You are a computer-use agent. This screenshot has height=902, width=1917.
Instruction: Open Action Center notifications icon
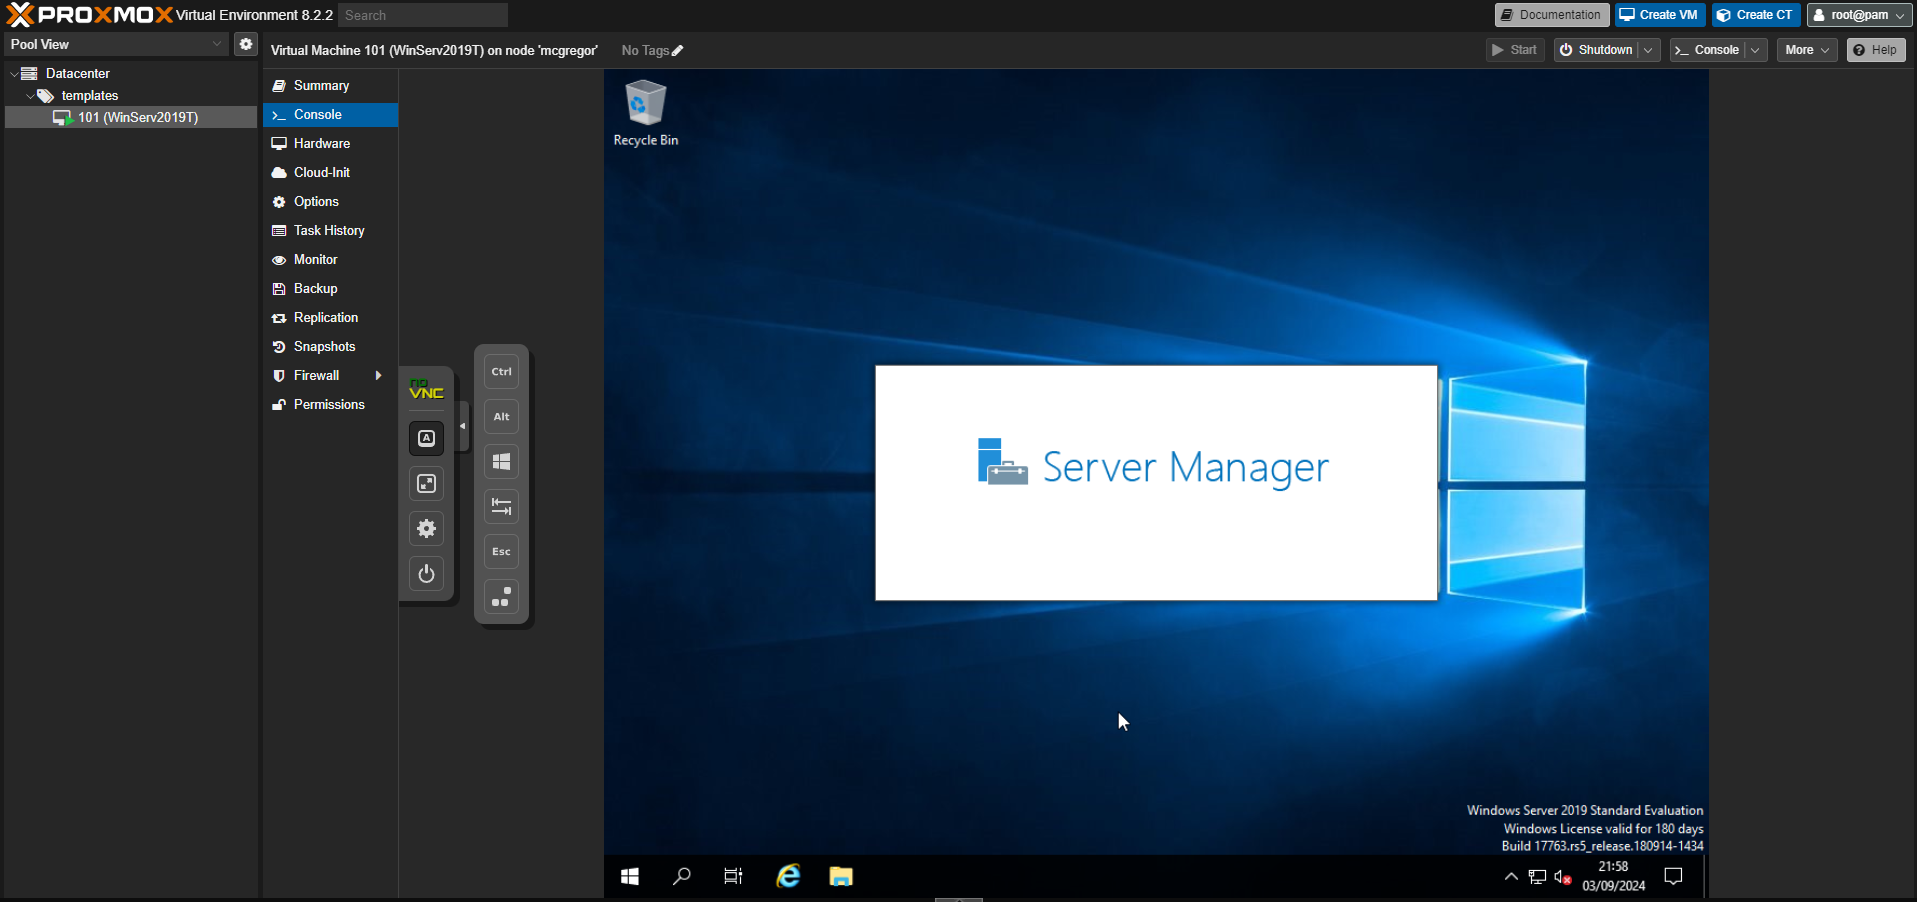[x=1673, y=877]
